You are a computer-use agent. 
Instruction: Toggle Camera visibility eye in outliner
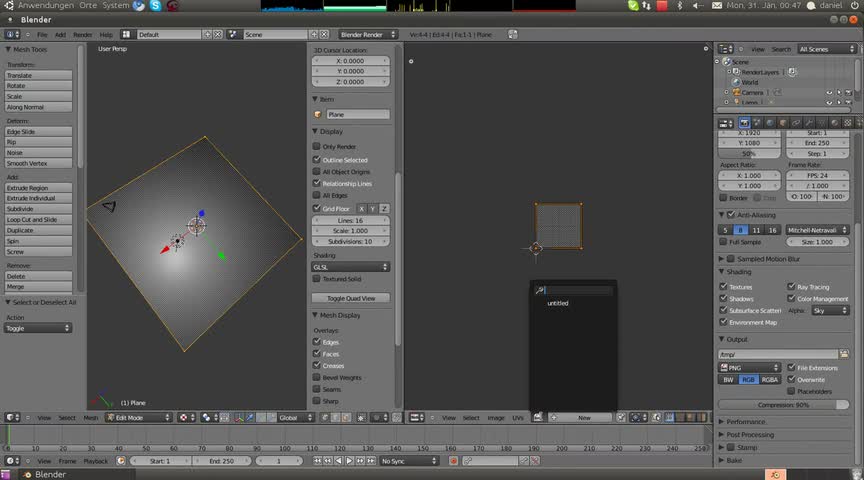point(829,92)
